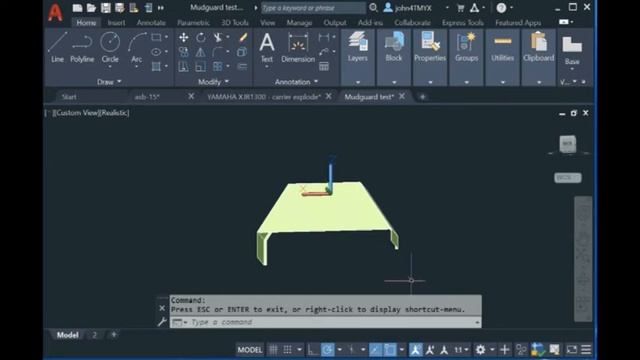Screen dimensions: 640x360
Task: Expand the Annotation panel dropdown
Action: (296, 82)
